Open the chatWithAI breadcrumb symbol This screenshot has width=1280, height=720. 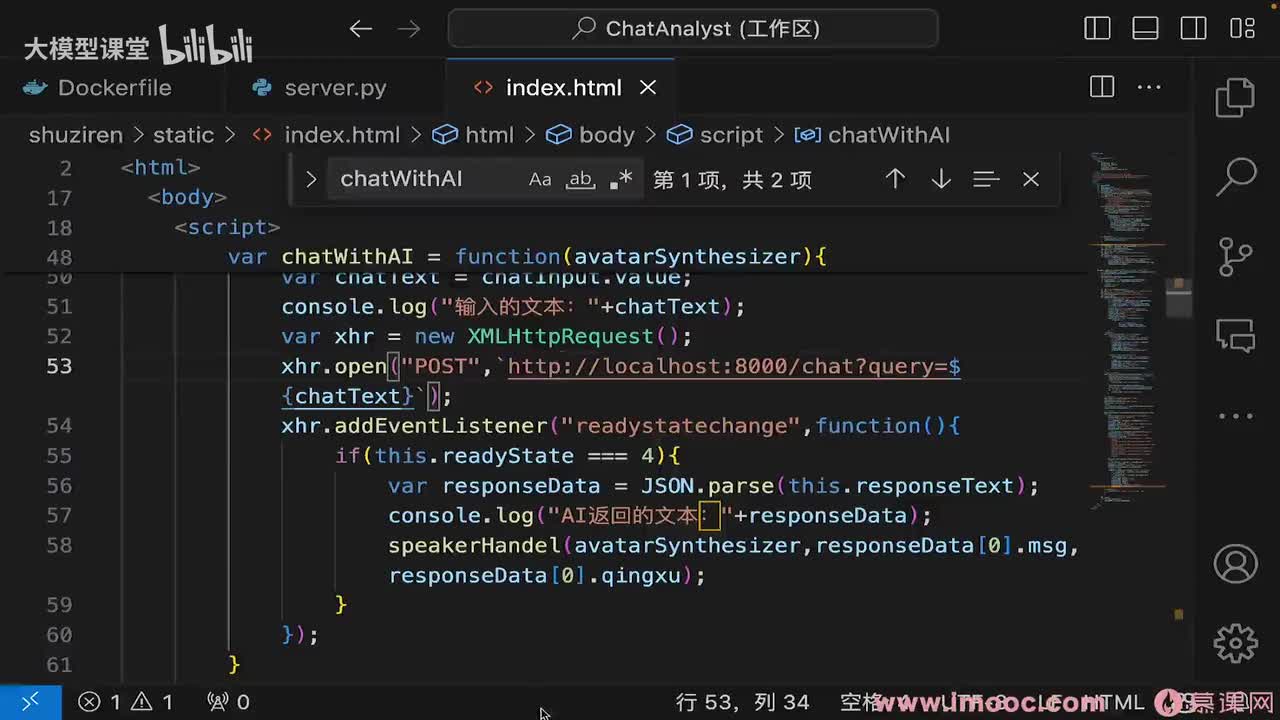[872, 135]
